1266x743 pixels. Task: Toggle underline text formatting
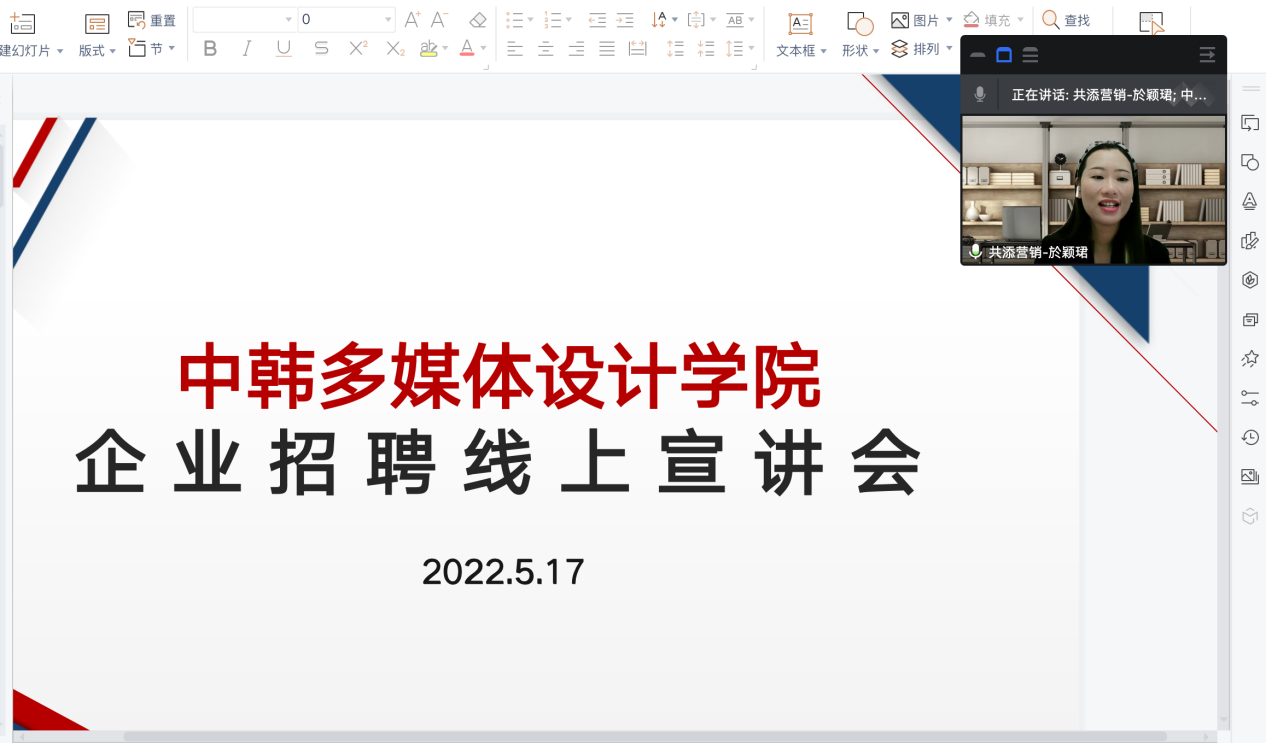284,48
